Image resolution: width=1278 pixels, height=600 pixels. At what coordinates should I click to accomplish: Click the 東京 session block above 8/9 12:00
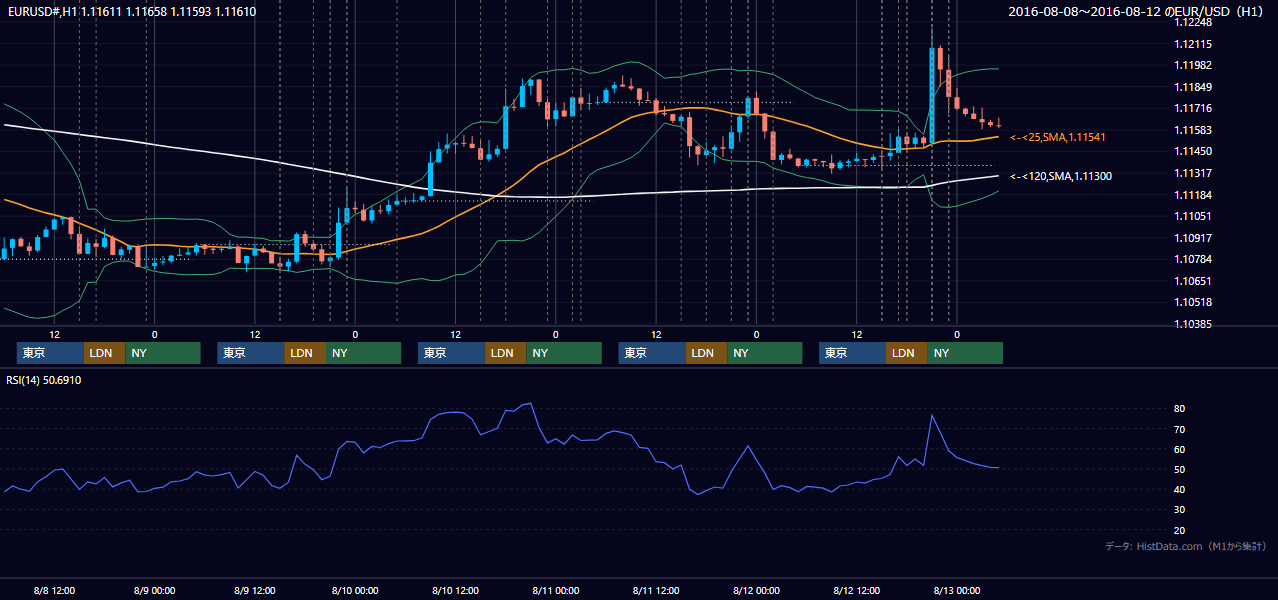point(251,353)
